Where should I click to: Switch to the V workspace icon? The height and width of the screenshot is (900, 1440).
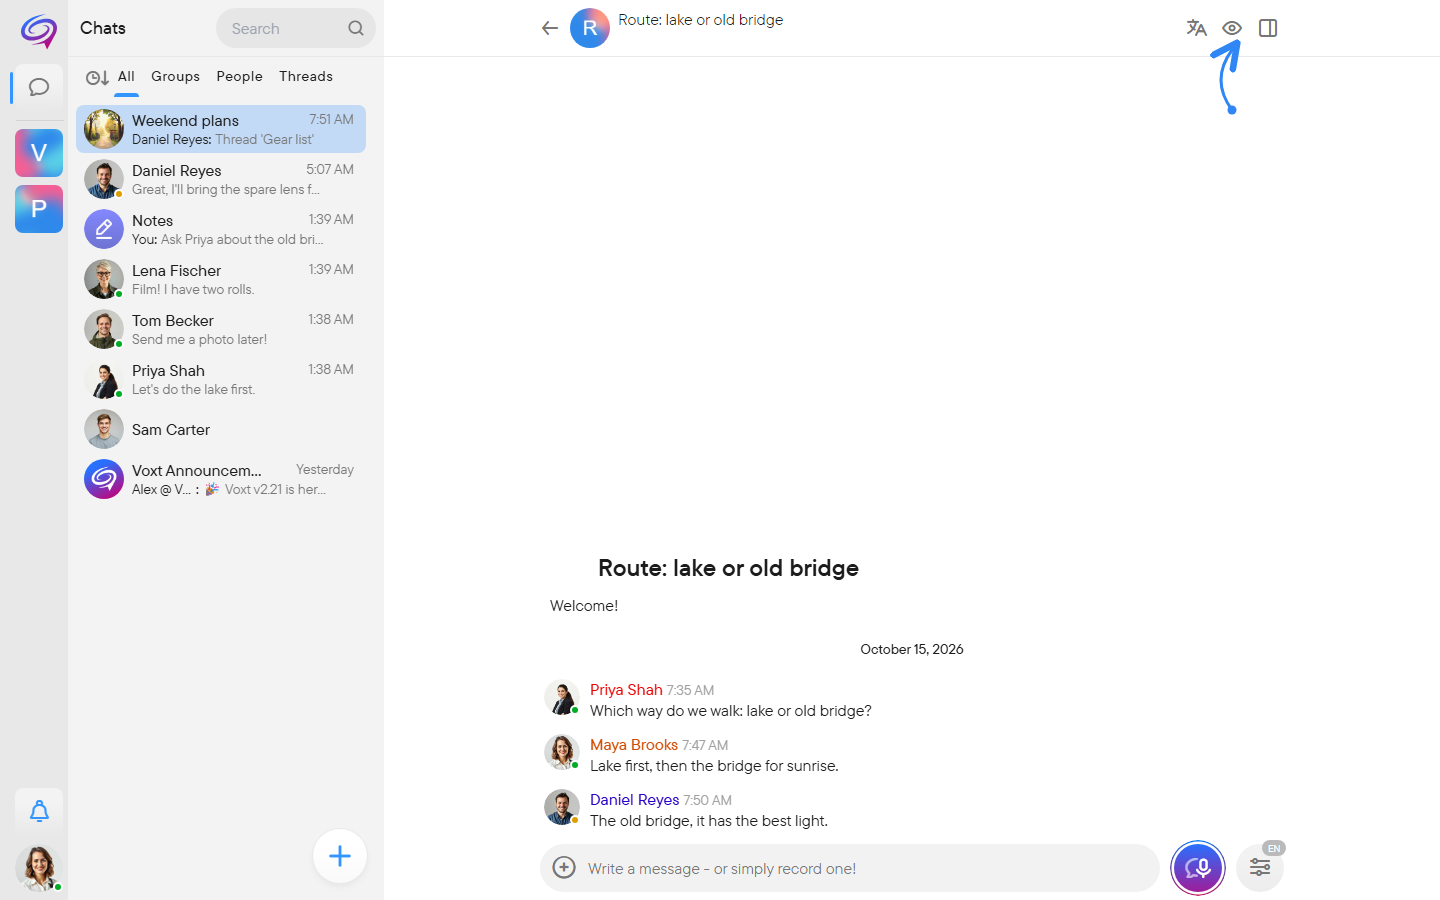[x=39, y=153]
